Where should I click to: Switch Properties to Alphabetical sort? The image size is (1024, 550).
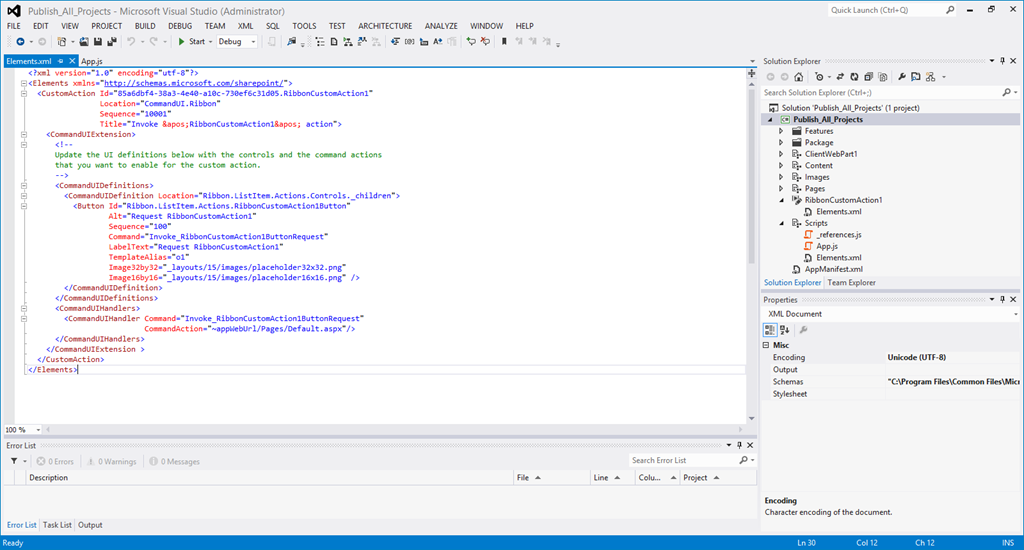click(784, 330)
